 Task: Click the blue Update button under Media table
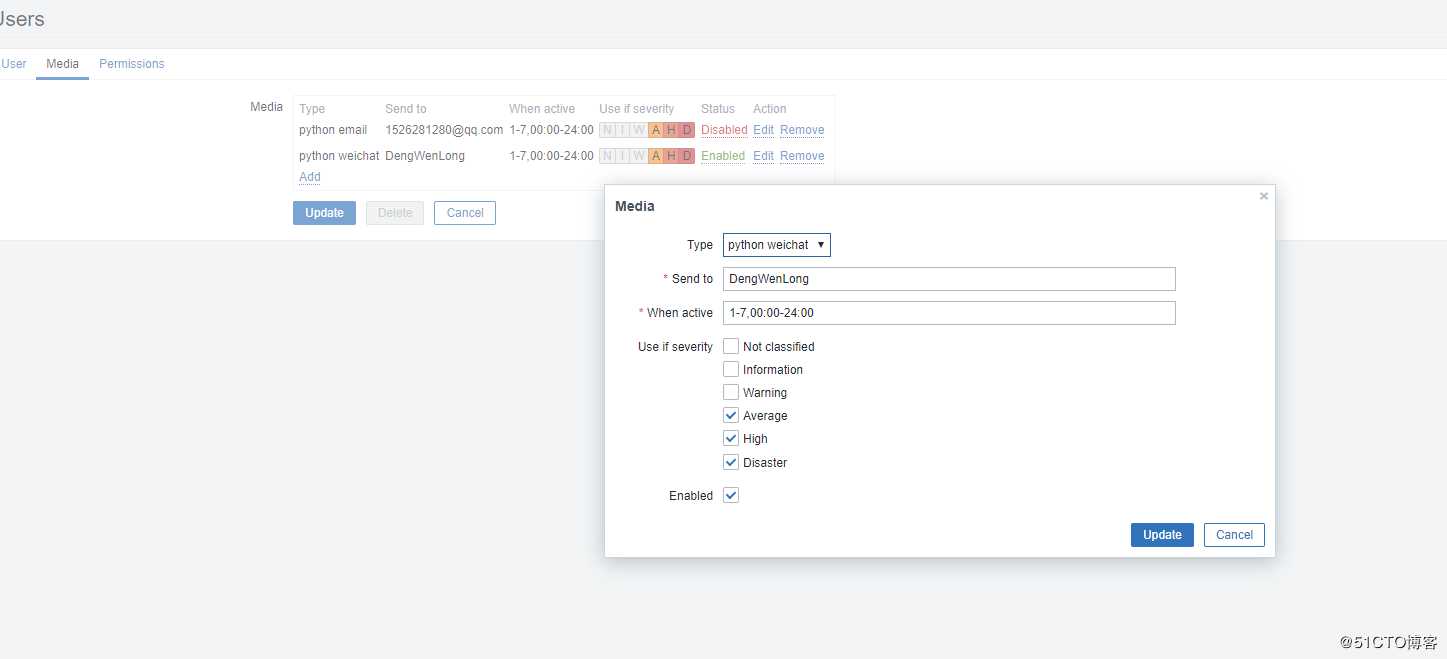click(x=324, y=213)
